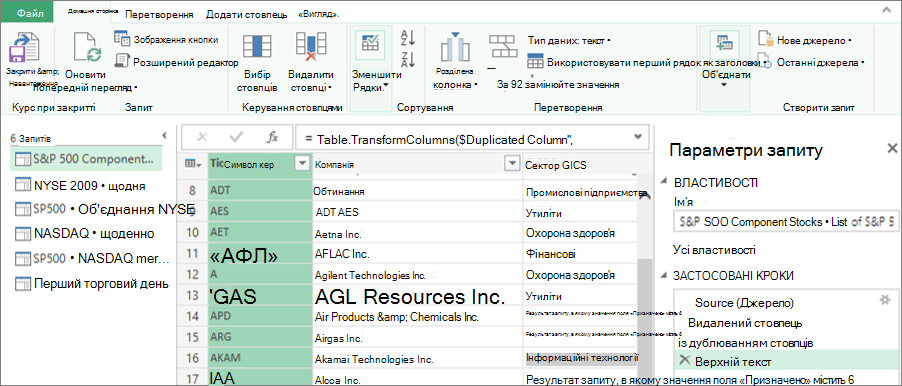Open the Об'єднати dropdown arrow
The image size is (902, 386).
724,85
